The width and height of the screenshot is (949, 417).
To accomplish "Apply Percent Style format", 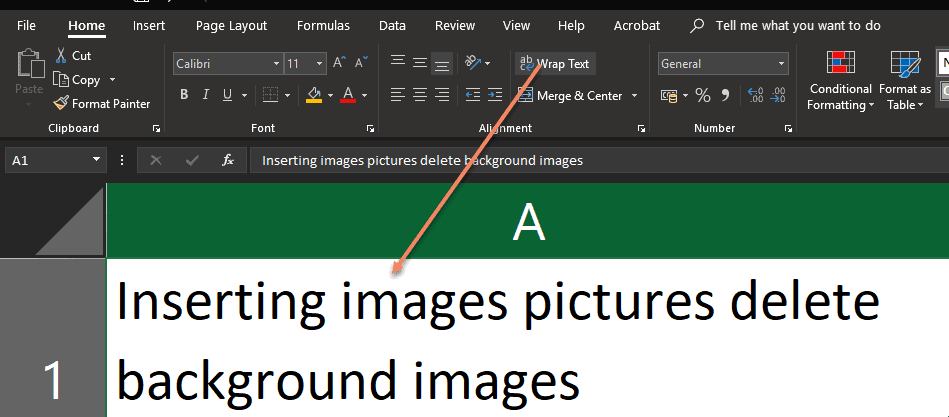I will tap(703, 96).
